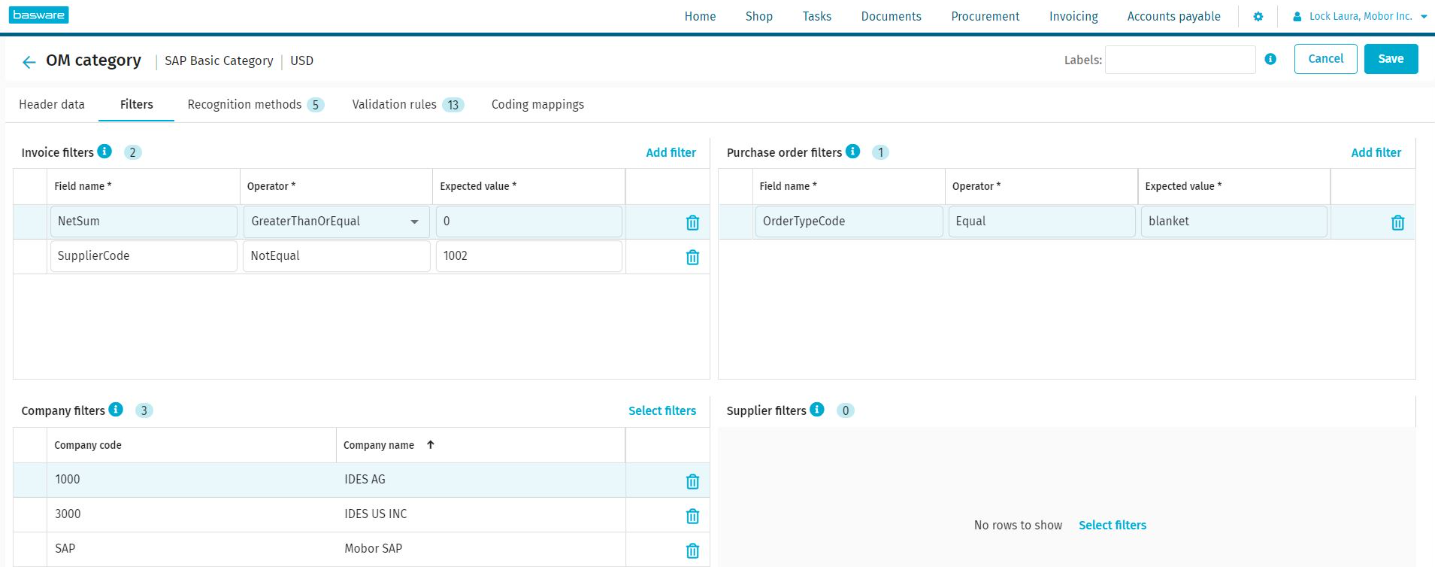Show info for Supplier filters
1435x581 pixels.
[x=817, y=410]
